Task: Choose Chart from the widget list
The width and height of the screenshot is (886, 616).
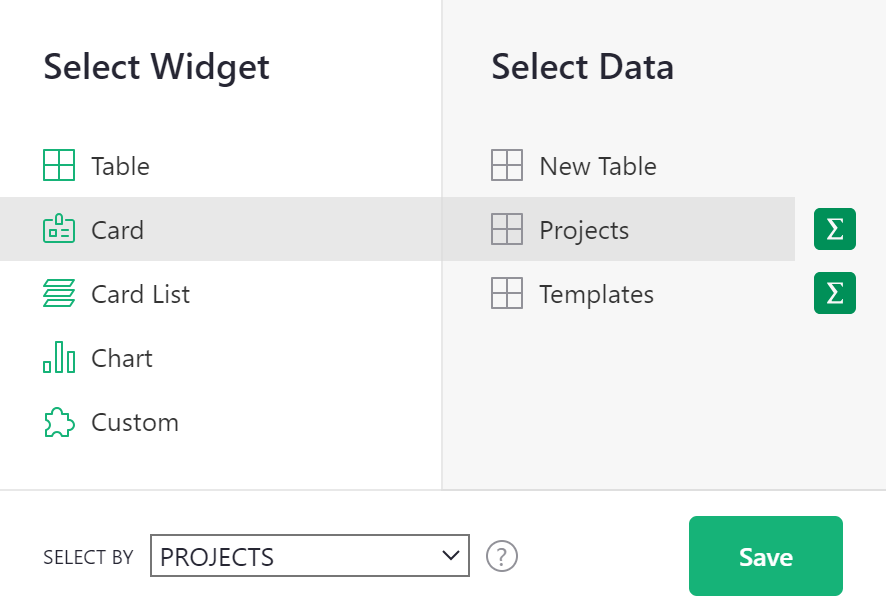Action: point(121,358)
